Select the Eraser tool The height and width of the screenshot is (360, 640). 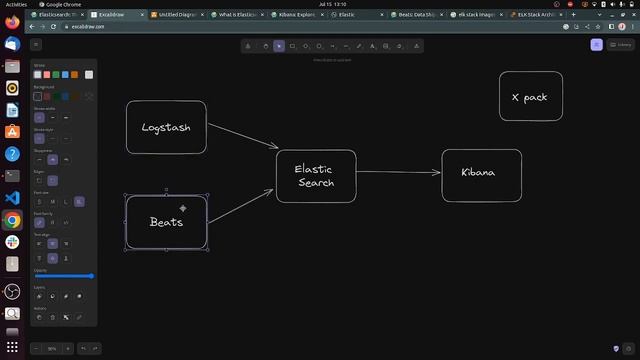[x=399, y=46]
